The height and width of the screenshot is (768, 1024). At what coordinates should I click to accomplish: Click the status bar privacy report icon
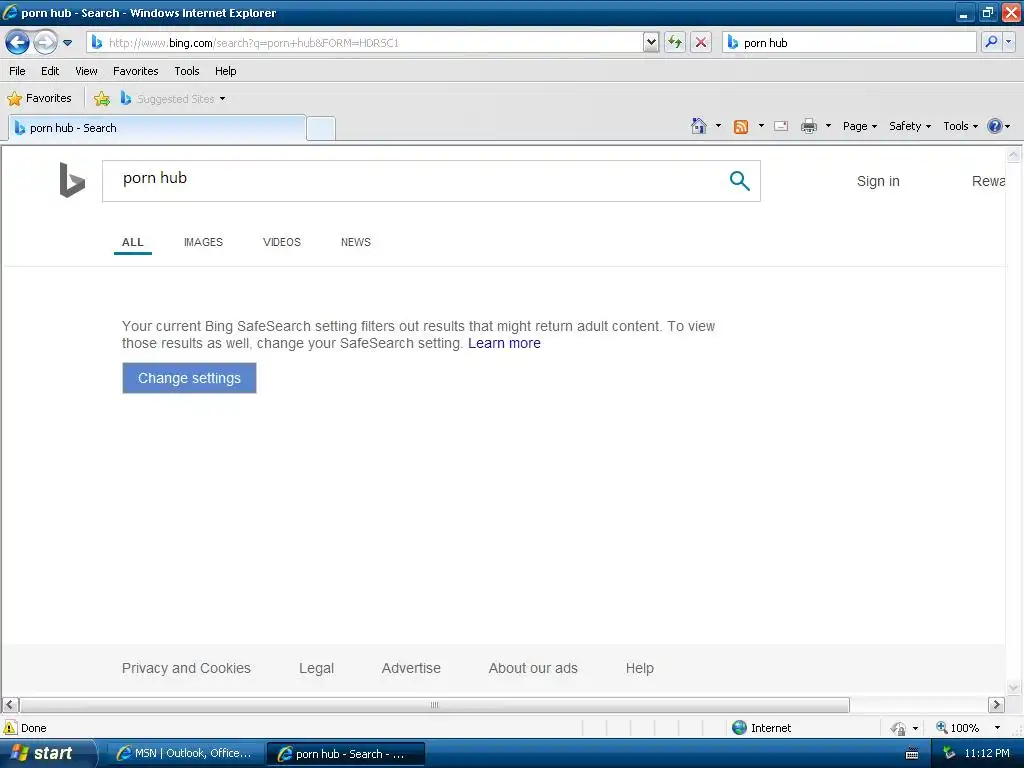(x=898, y=728)
